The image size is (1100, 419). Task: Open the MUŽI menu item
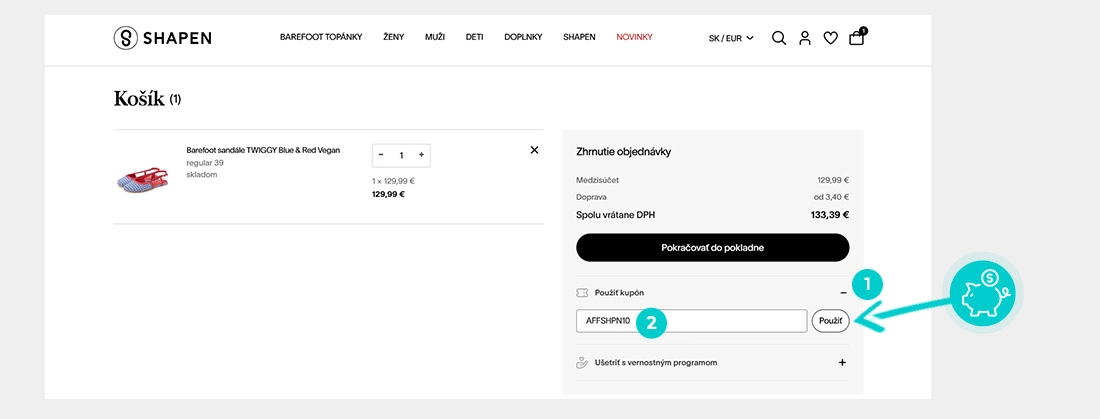pyautogui.click(x=435, y=37)
